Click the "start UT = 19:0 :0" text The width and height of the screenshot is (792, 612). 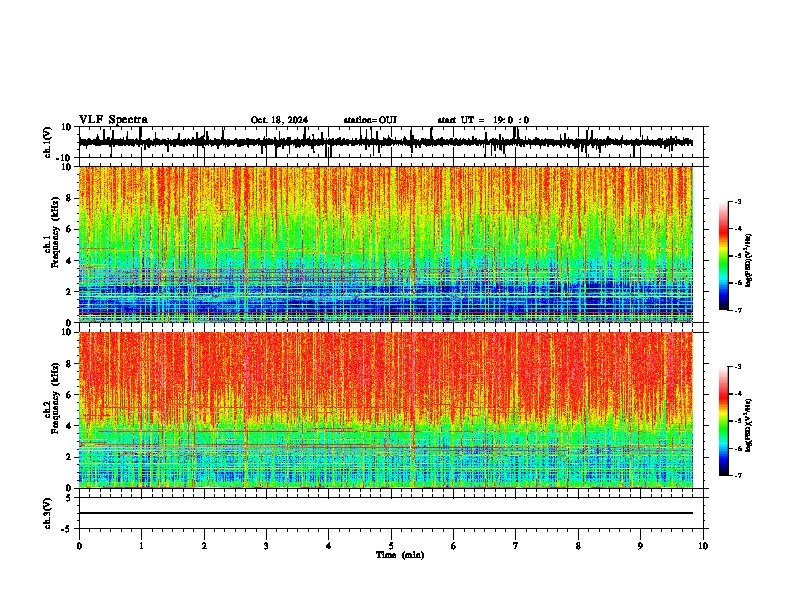point(483,120)
